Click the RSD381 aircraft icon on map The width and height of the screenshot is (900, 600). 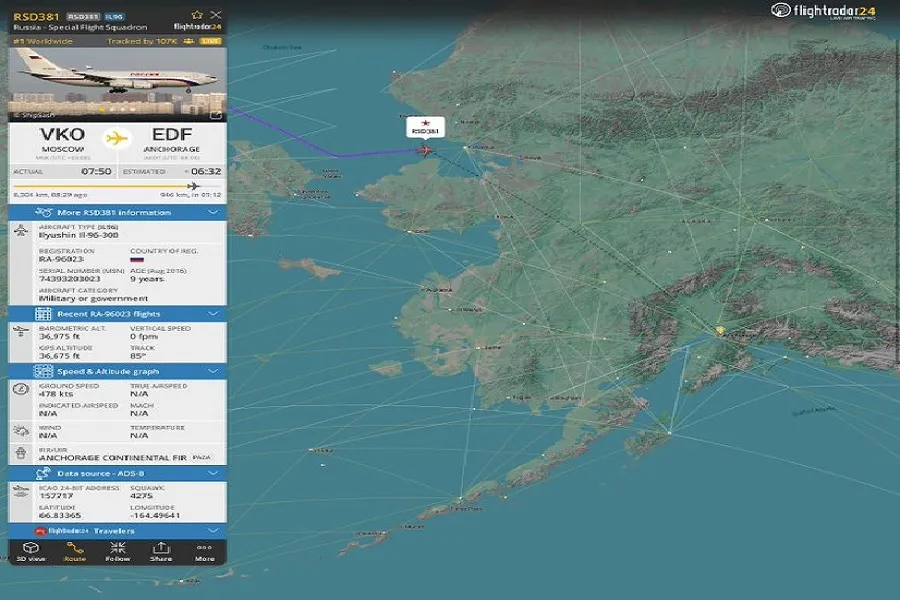426,150
